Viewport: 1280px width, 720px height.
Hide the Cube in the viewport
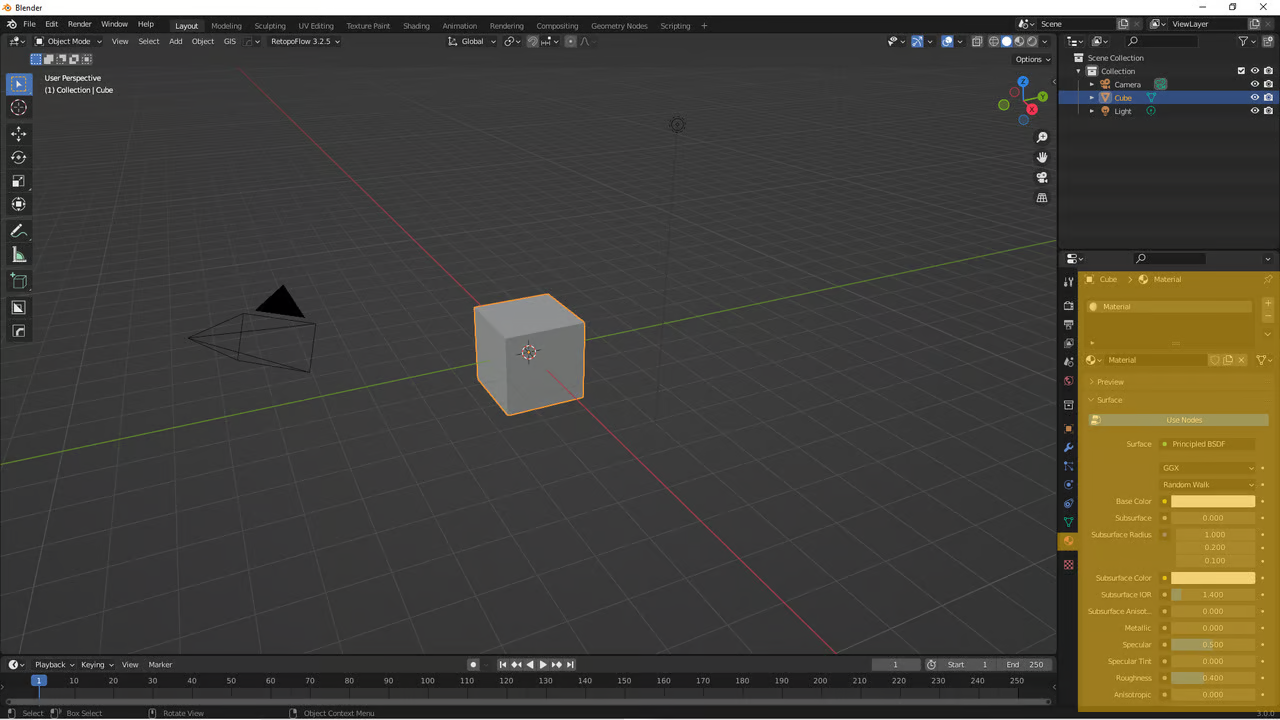pos(1255,97)
